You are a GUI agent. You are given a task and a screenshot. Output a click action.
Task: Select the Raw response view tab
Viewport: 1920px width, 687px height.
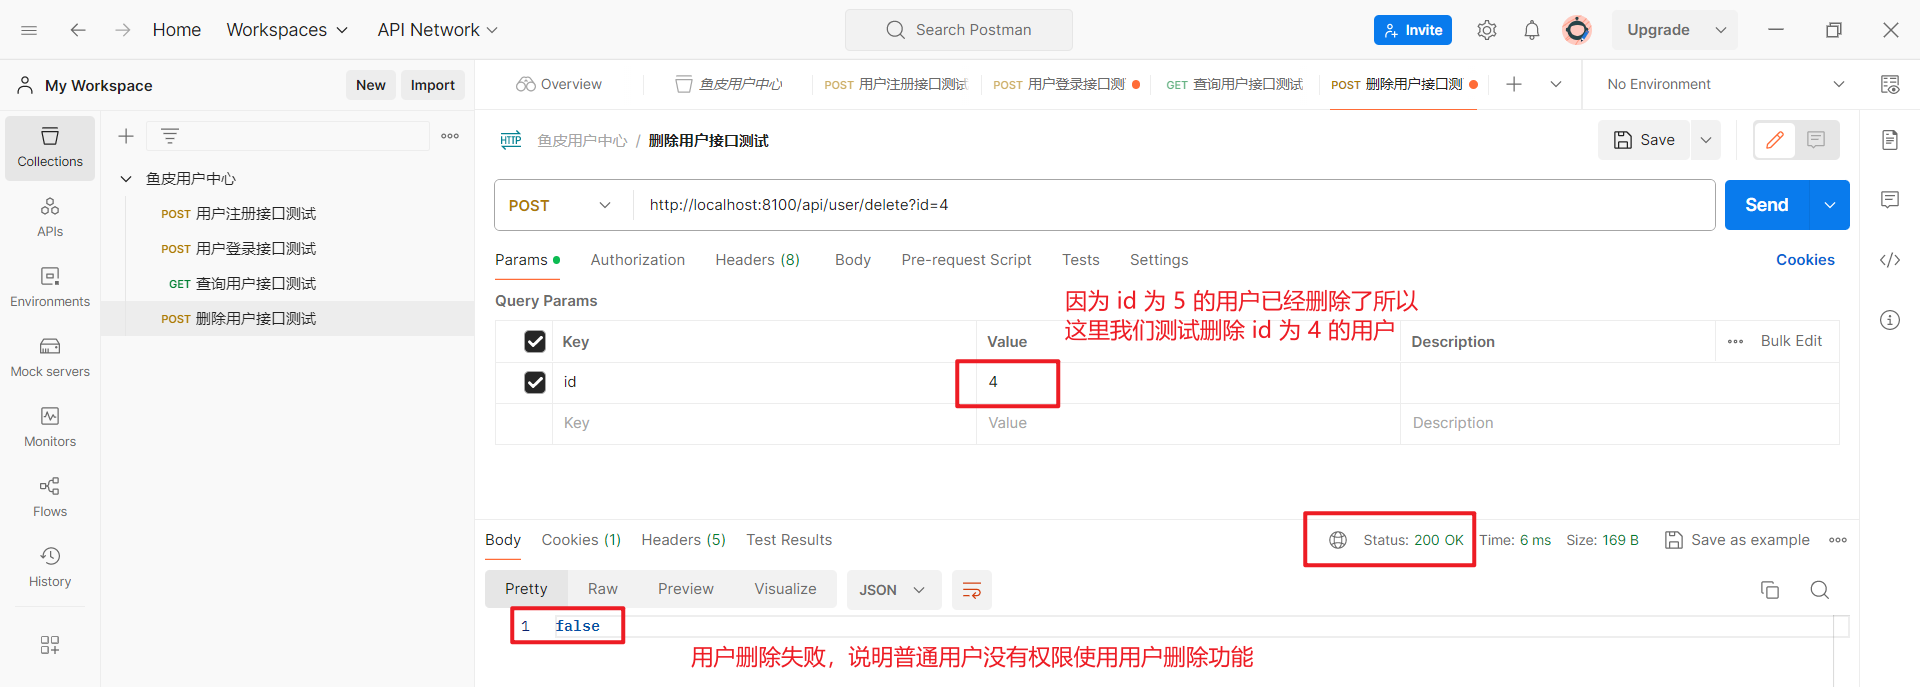[x=602, y=589]
